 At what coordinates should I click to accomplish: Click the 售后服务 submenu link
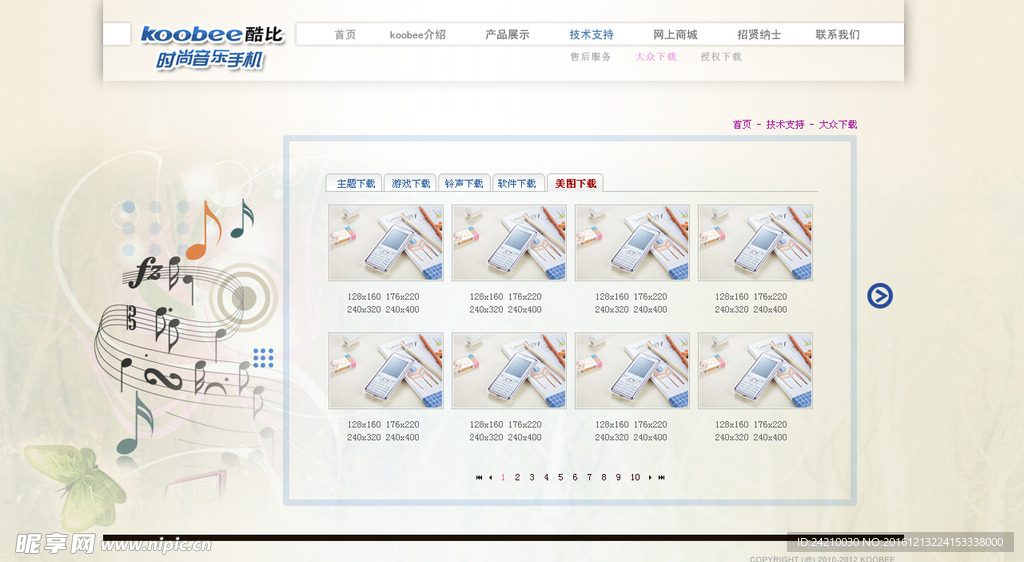(590, 57)
